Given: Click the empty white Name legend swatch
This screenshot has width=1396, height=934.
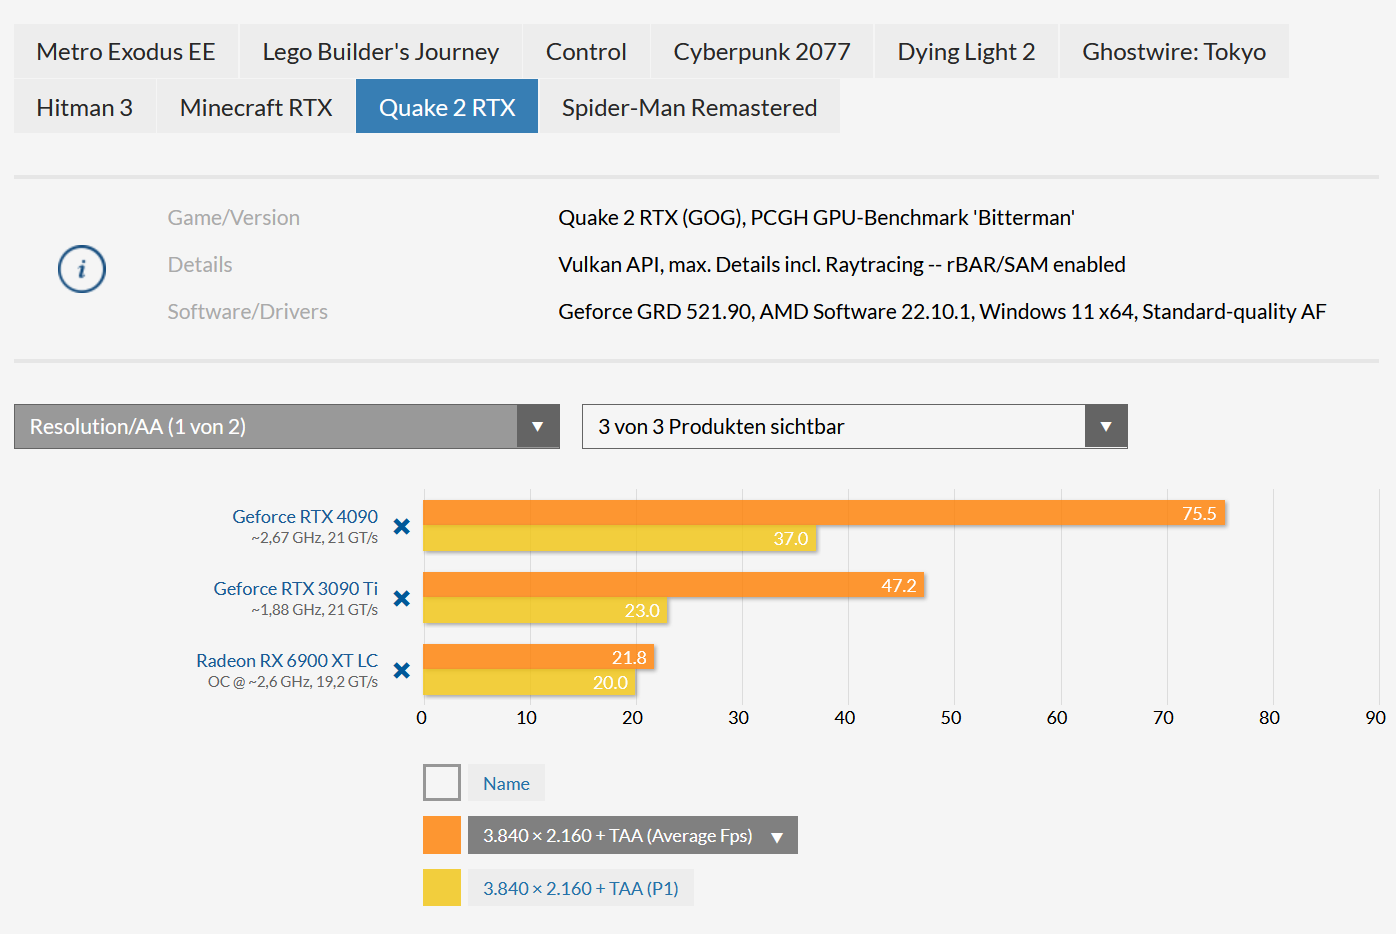Looking at the screenshot, I should [442, 783].
